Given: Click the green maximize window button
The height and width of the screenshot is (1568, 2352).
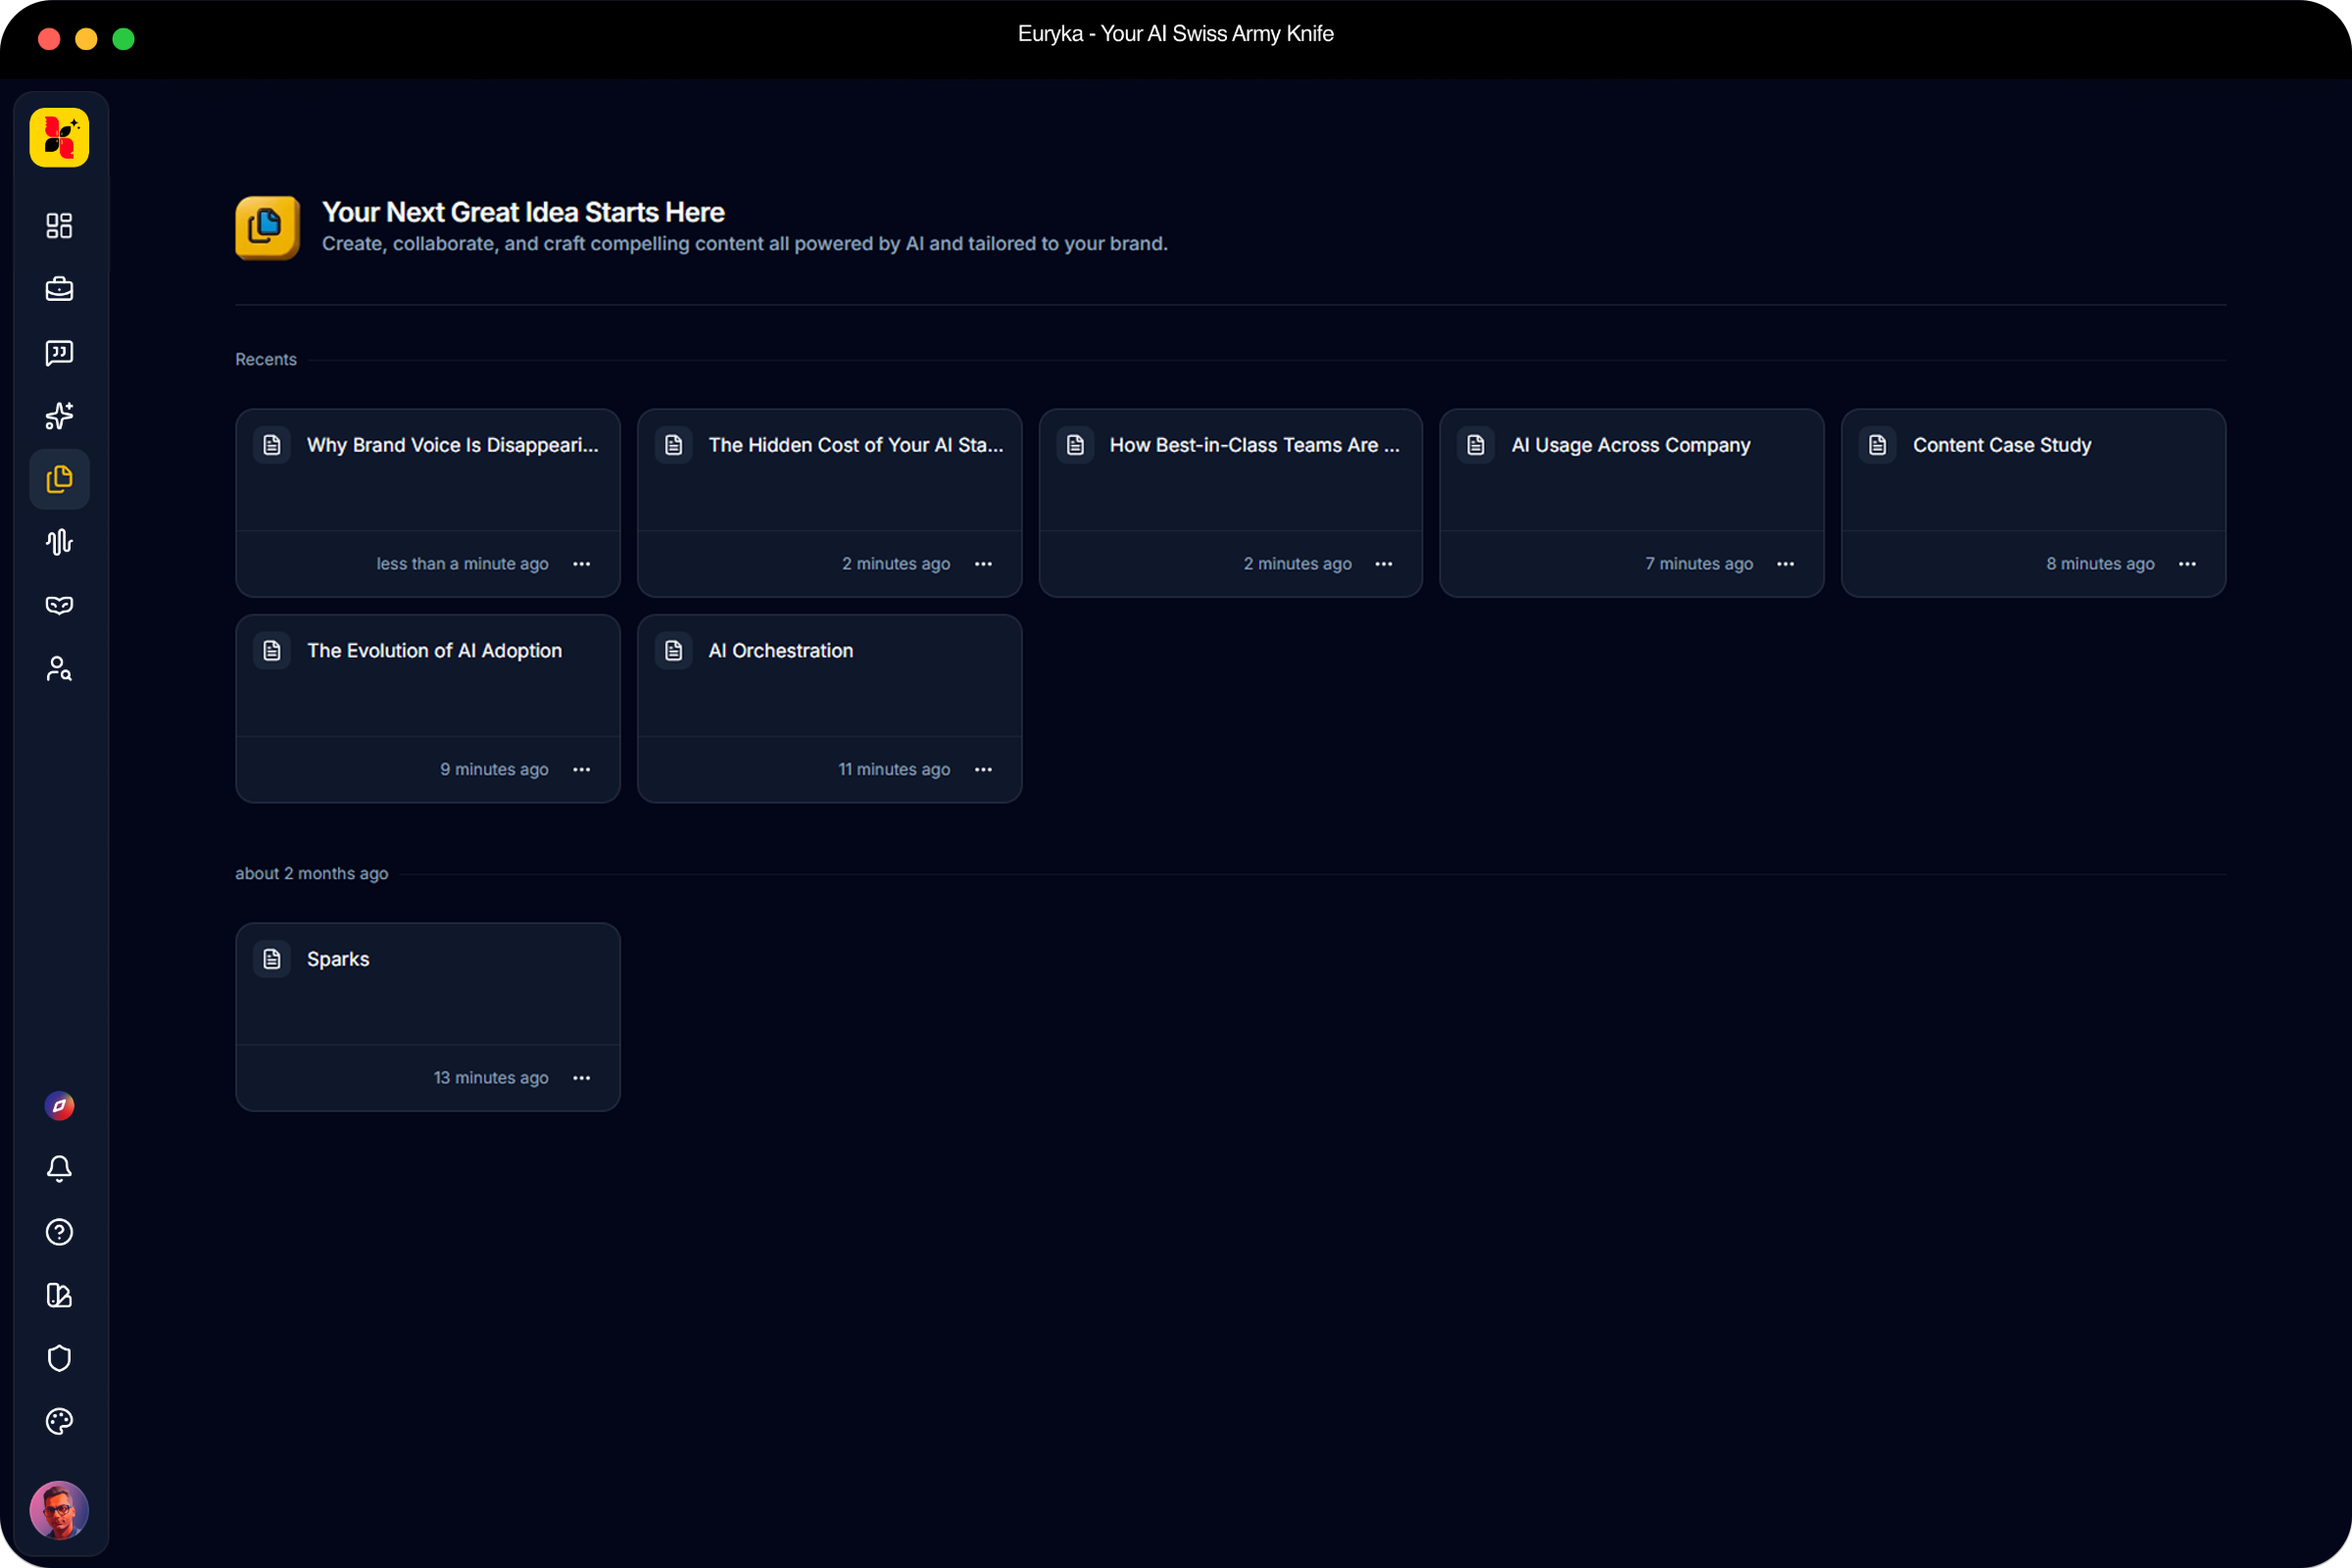Looking at the screenshot, I should pos(123,39).
